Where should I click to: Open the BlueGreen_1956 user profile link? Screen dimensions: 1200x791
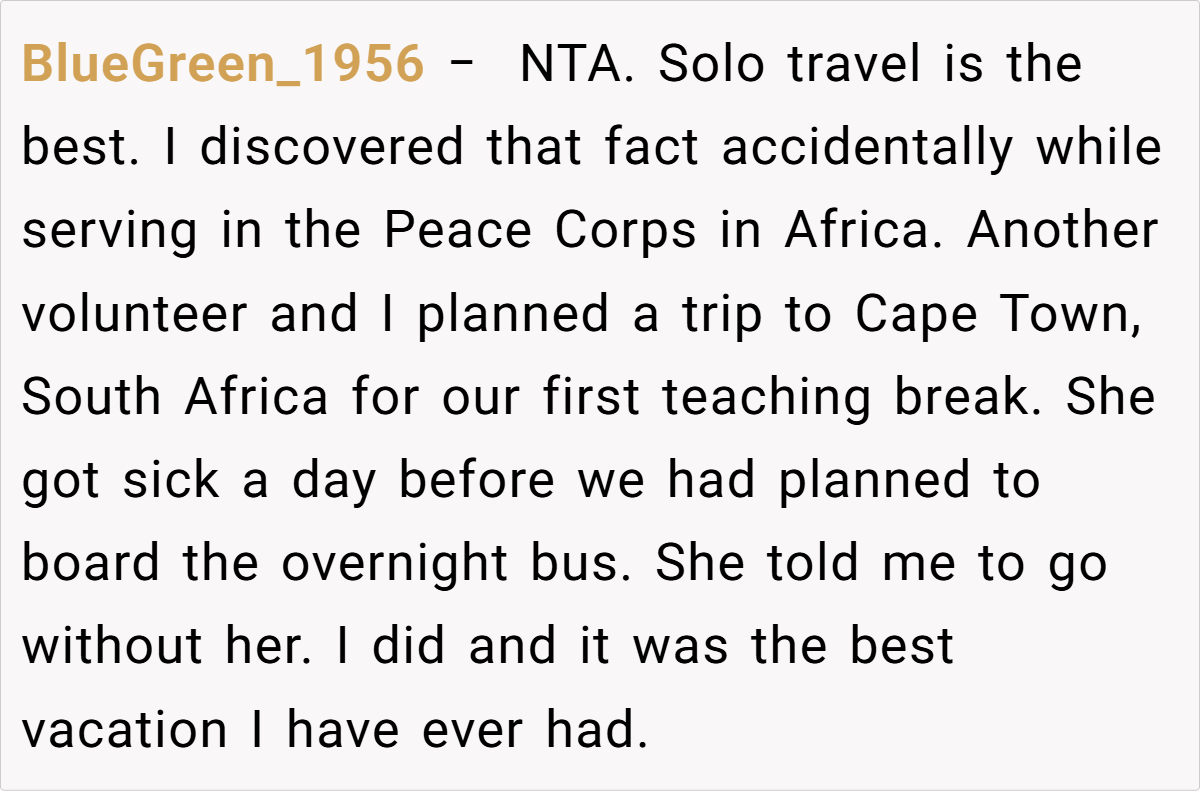[x=223, y=66]
